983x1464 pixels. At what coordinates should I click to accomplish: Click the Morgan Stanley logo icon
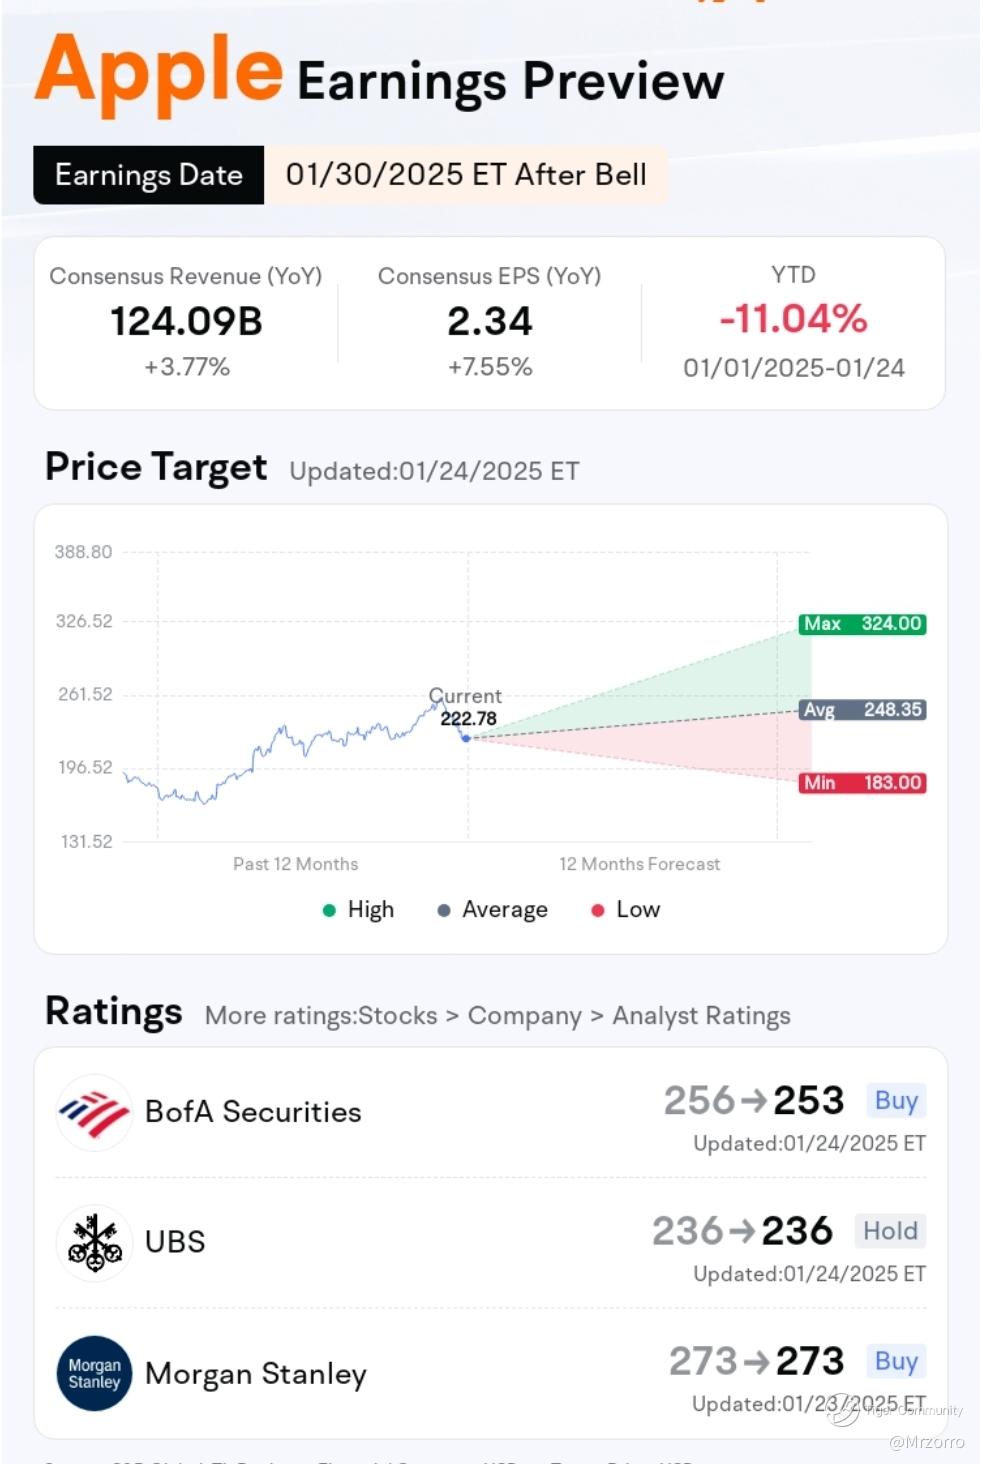click(x=94, y=1373)
